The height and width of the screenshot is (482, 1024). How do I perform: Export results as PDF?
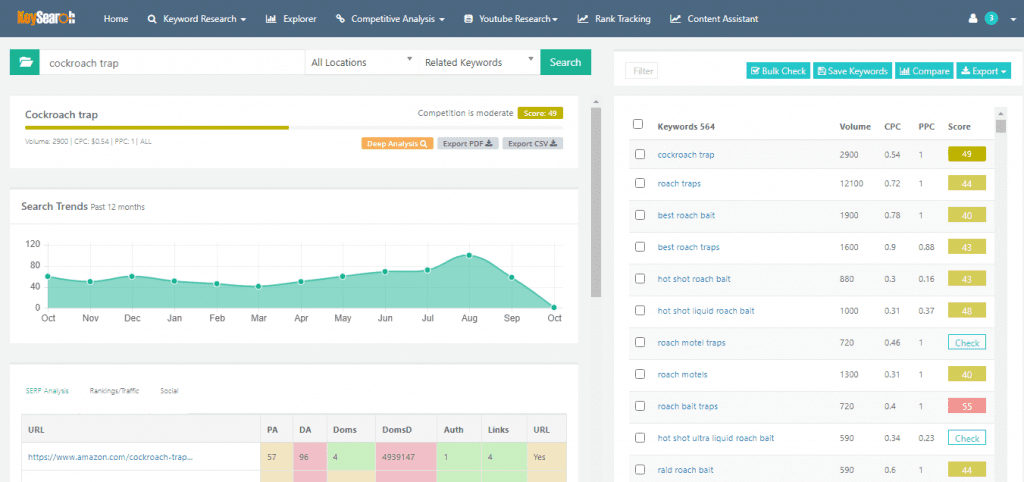tap(467, 144)
